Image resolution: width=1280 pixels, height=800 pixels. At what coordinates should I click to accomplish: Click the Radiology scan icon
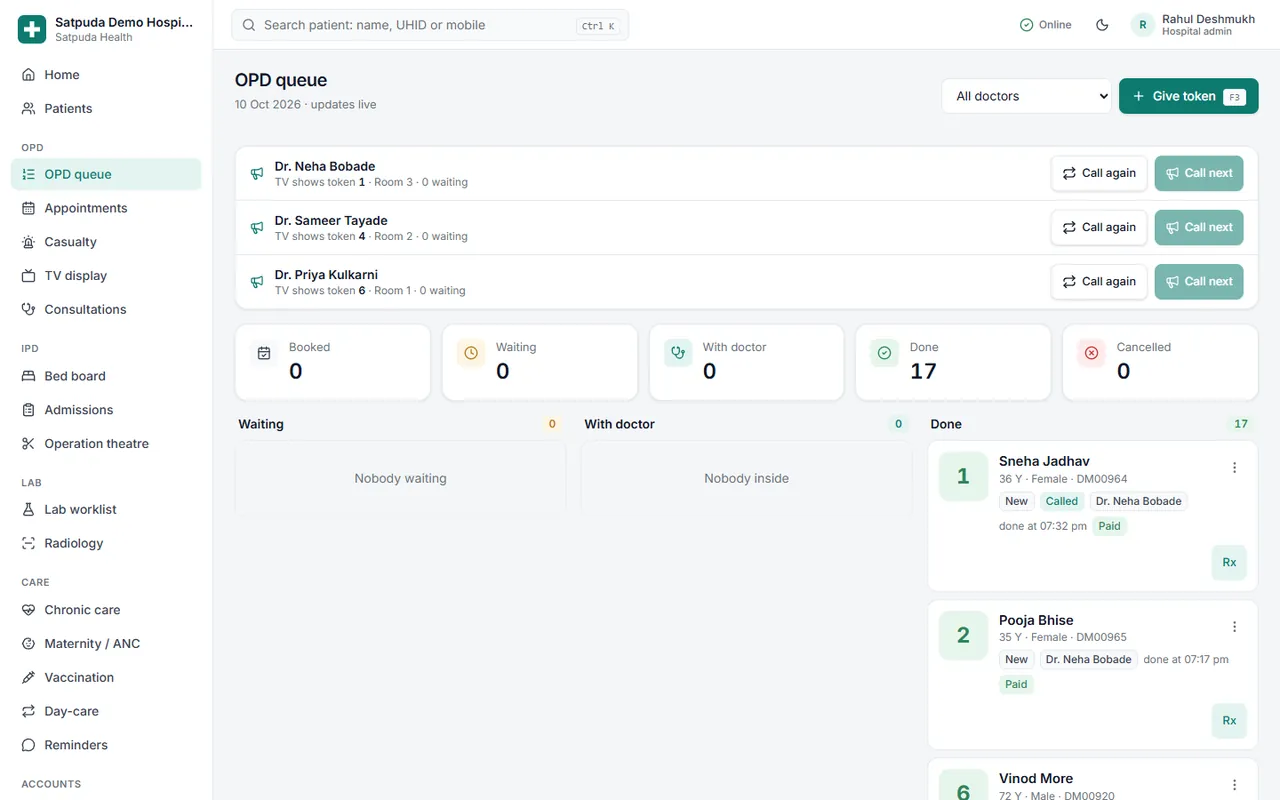[28, 543]
